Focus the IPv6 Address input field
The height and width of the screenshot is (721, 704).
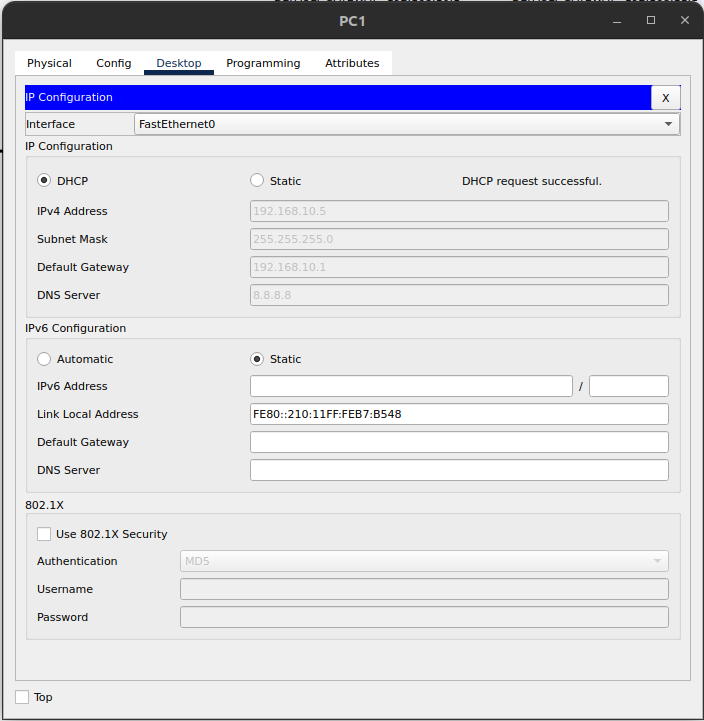tap(411, 386)
